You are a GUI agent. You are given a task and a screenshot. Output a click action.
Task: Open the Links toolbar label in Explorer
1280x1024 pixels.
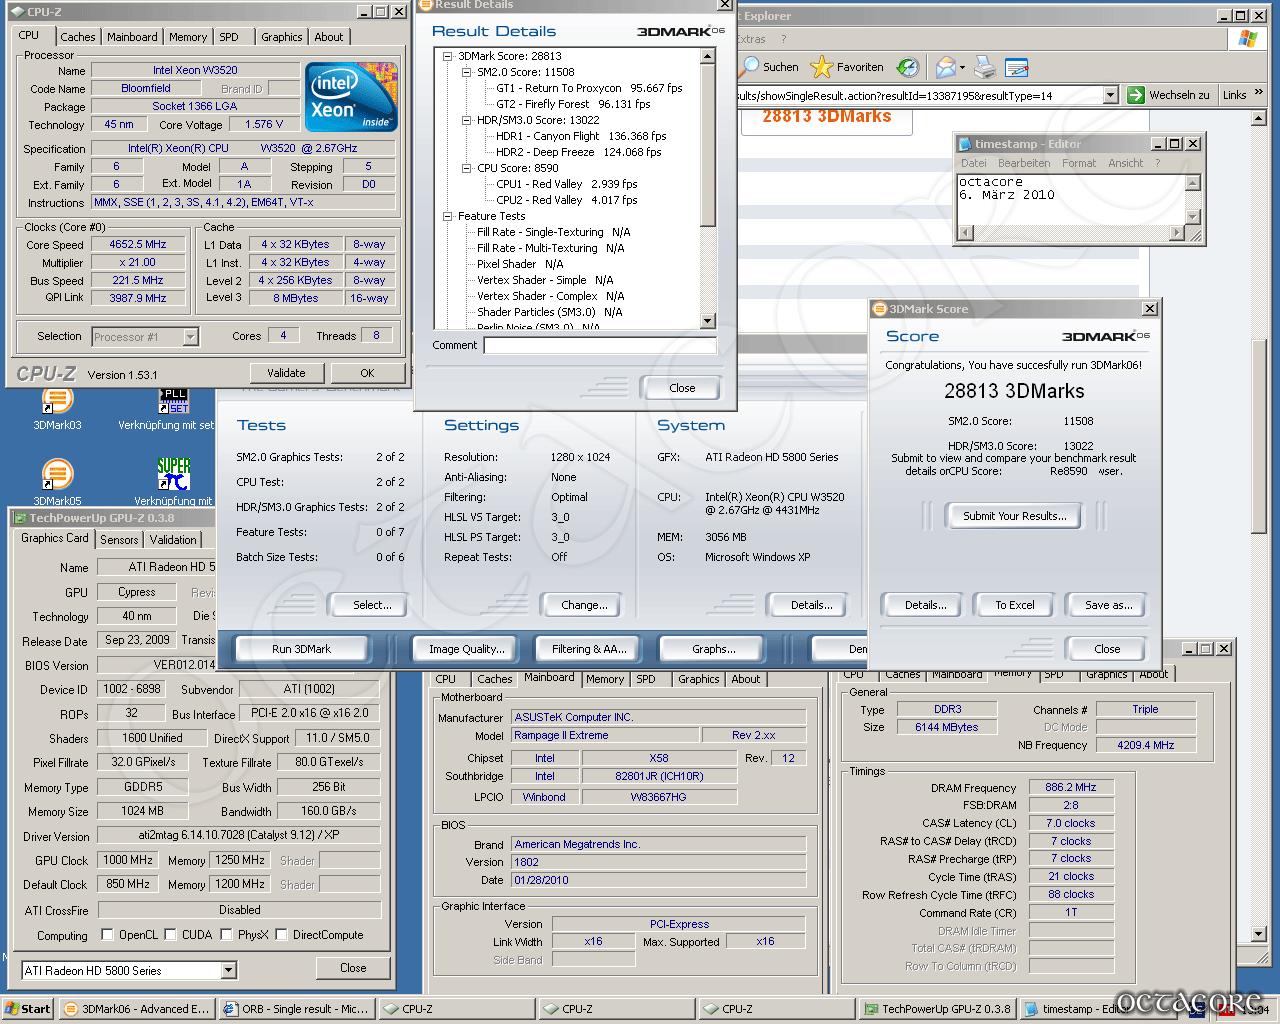click(x=1234, y=95)
